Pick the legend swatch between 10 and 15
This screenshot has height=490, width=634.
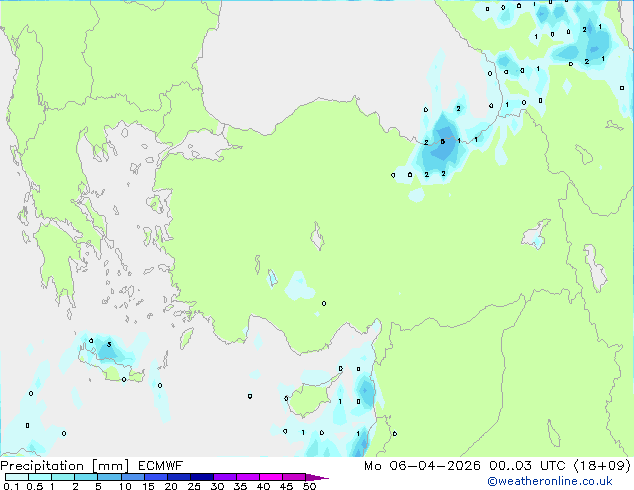pos(132,477)
